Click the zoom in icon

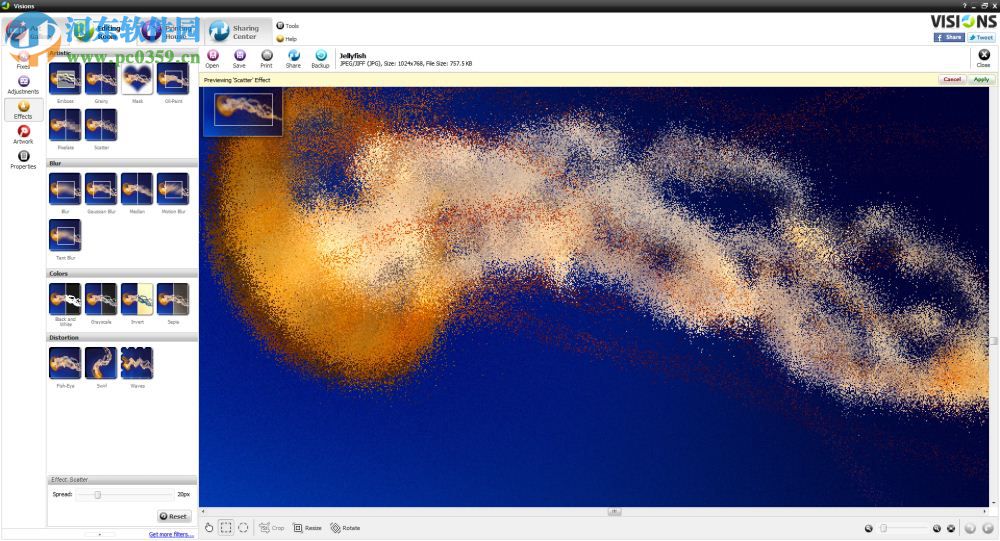pyautogui.click(x=937, y=528)
